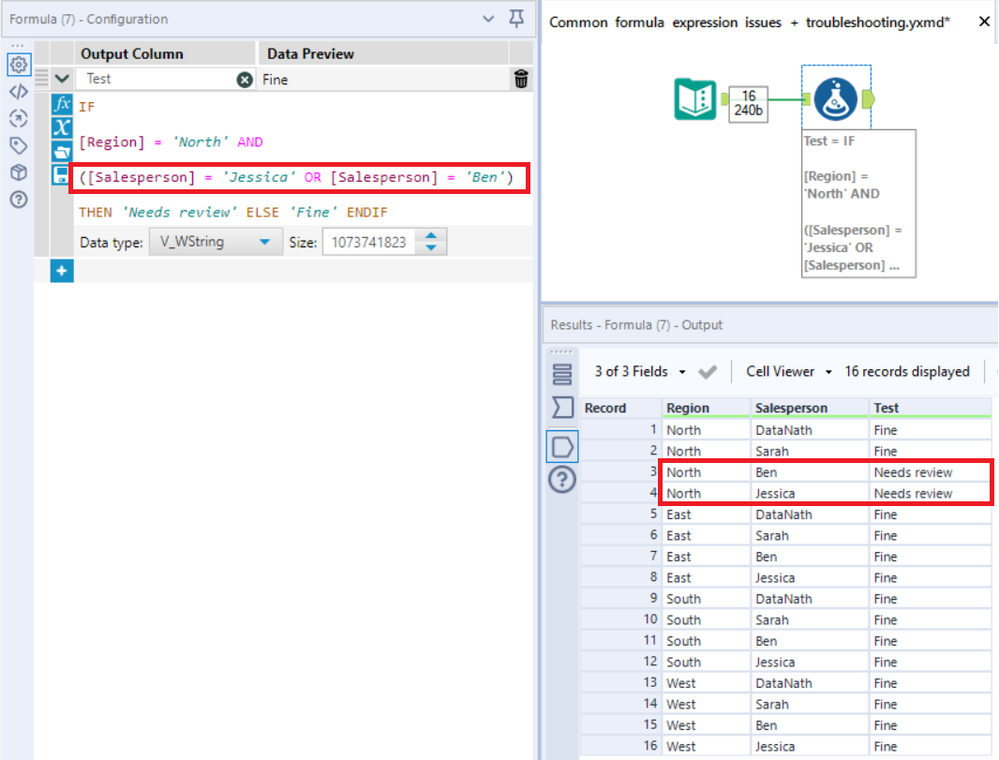The image size is (999, 760).
Task: Add a new expression with plus button
Action: (x=62, y=271)
